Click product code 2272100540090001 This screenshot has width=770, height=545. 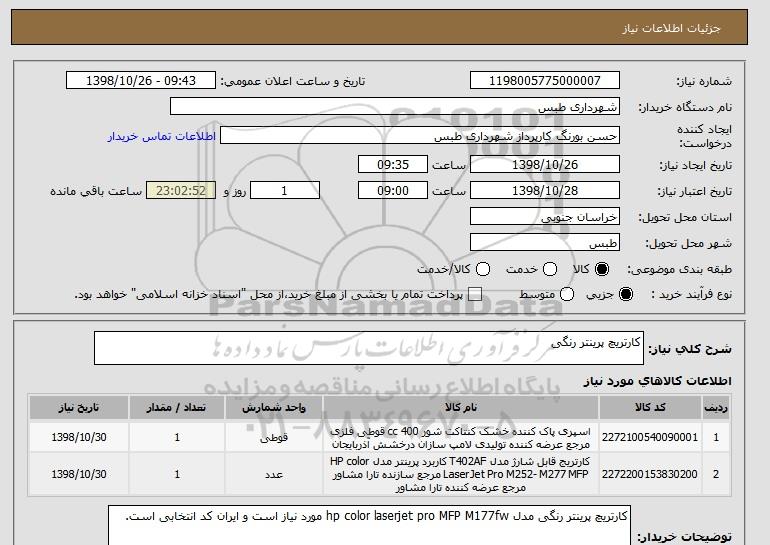(650, 437)
